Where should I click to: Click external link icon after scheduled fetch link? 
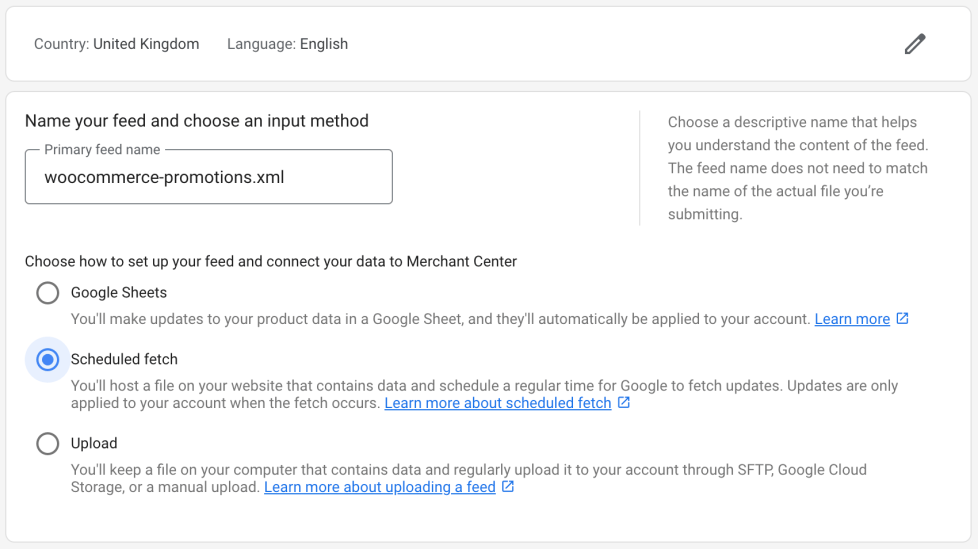point(624,403)
